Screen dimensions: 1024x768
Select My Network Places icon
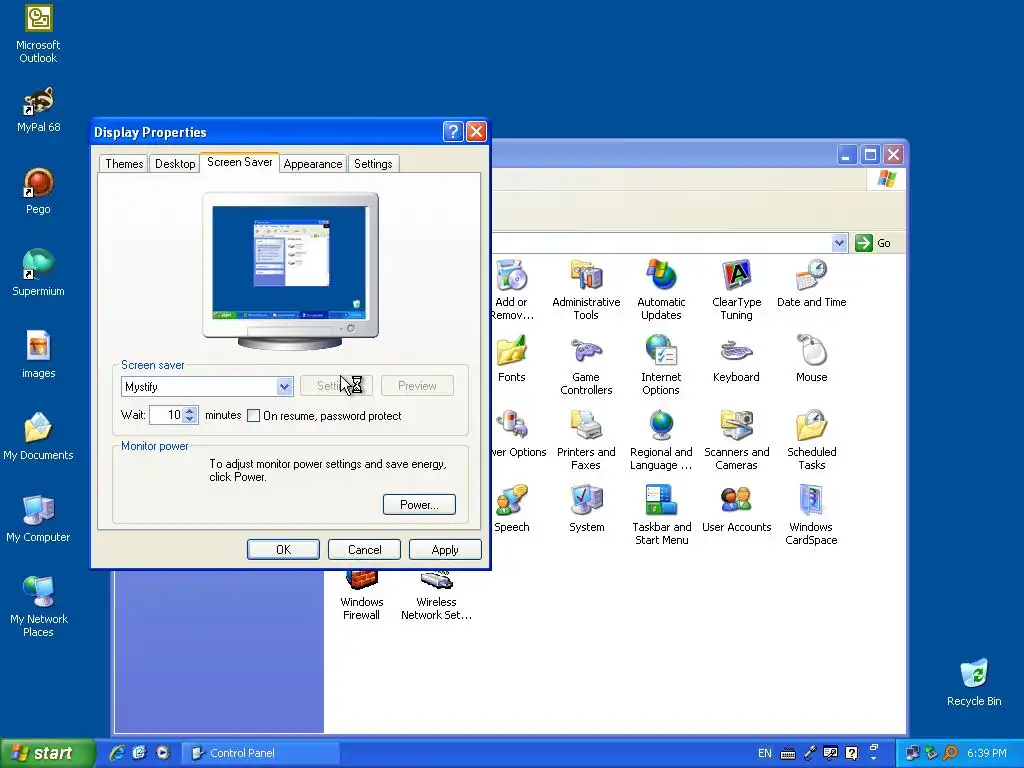click(39, 607)
